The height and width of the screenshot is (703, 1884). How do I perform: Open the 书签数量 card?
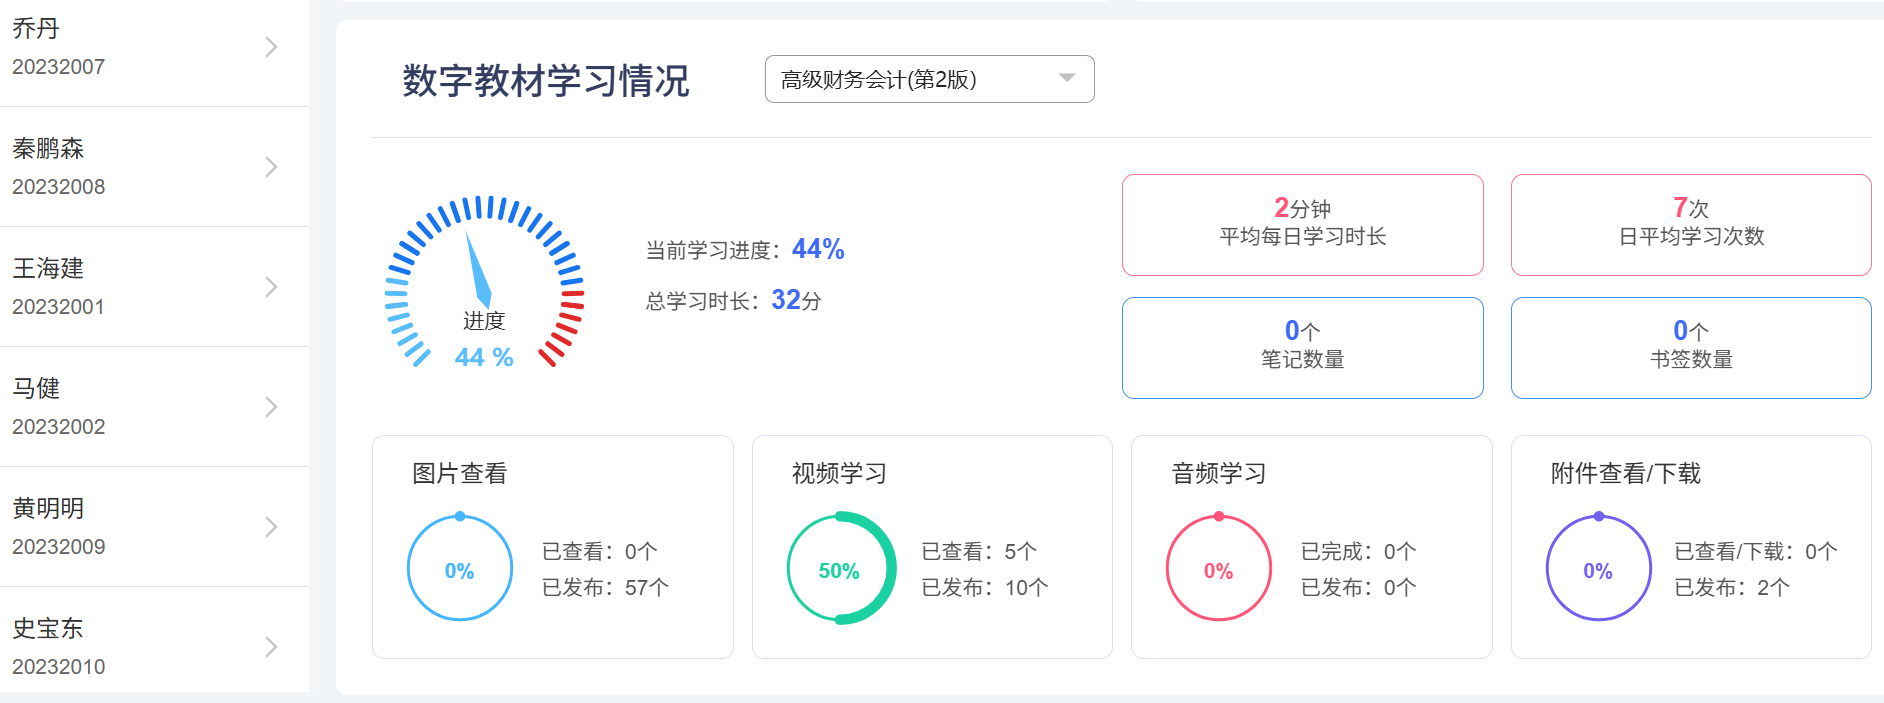point(1690,348)
